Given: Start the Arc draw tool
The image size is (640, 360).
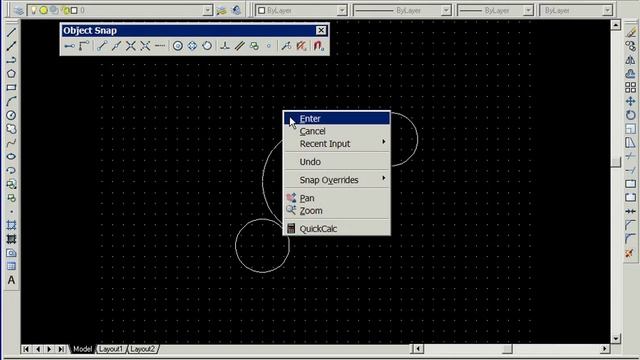Looking at the screenshot, I should point(11,101).
